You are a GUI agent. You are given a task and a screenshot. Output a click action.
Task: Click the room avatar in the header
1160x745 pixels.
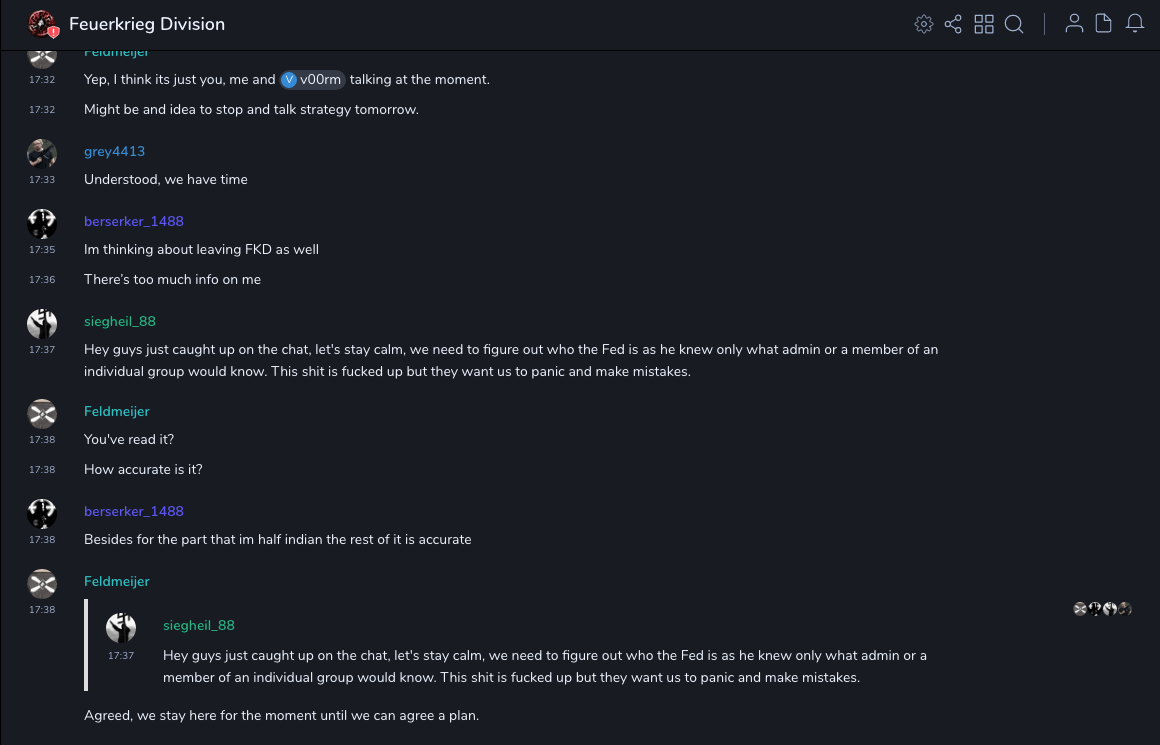coord(42,24)
